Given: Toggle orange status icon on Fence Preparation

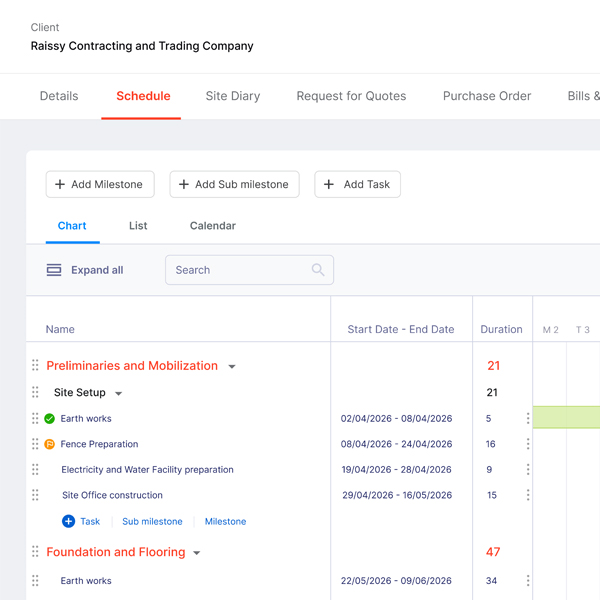Looking at the screenshot, I should click(50, 444).
